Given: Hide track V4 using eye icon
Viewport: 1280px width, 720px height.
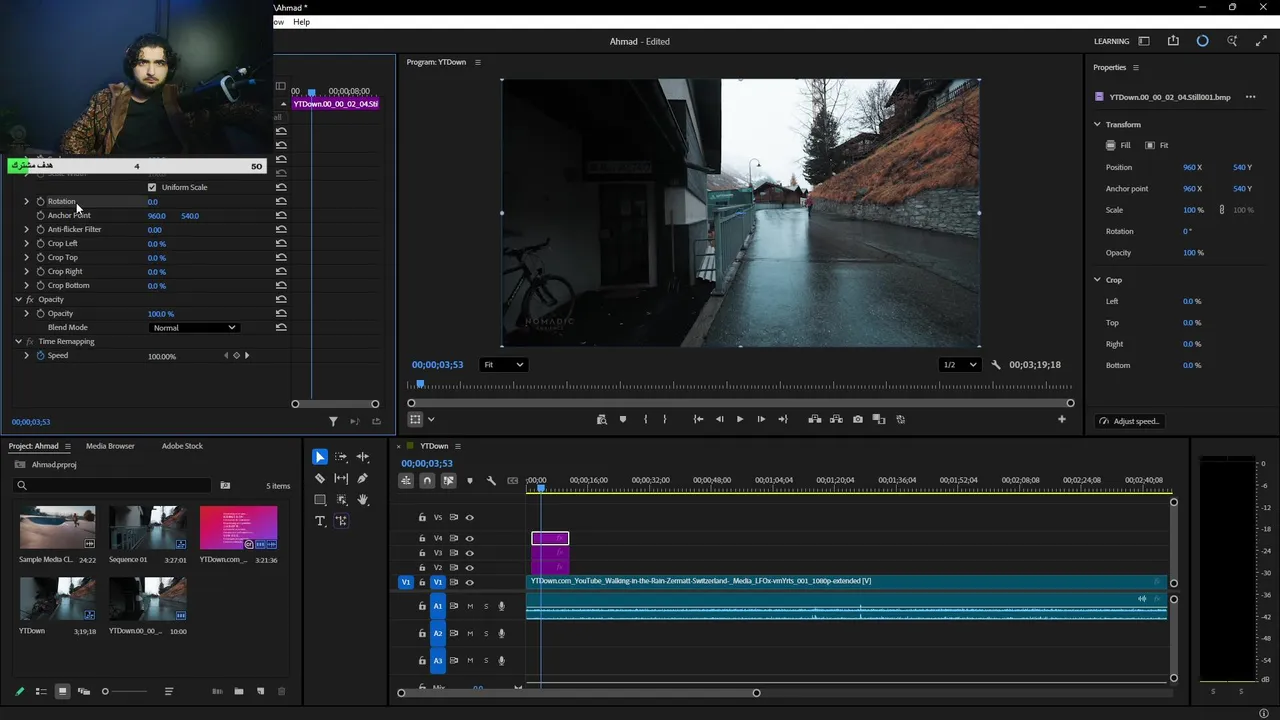Looking at the screenshot, I should [469, 539].
